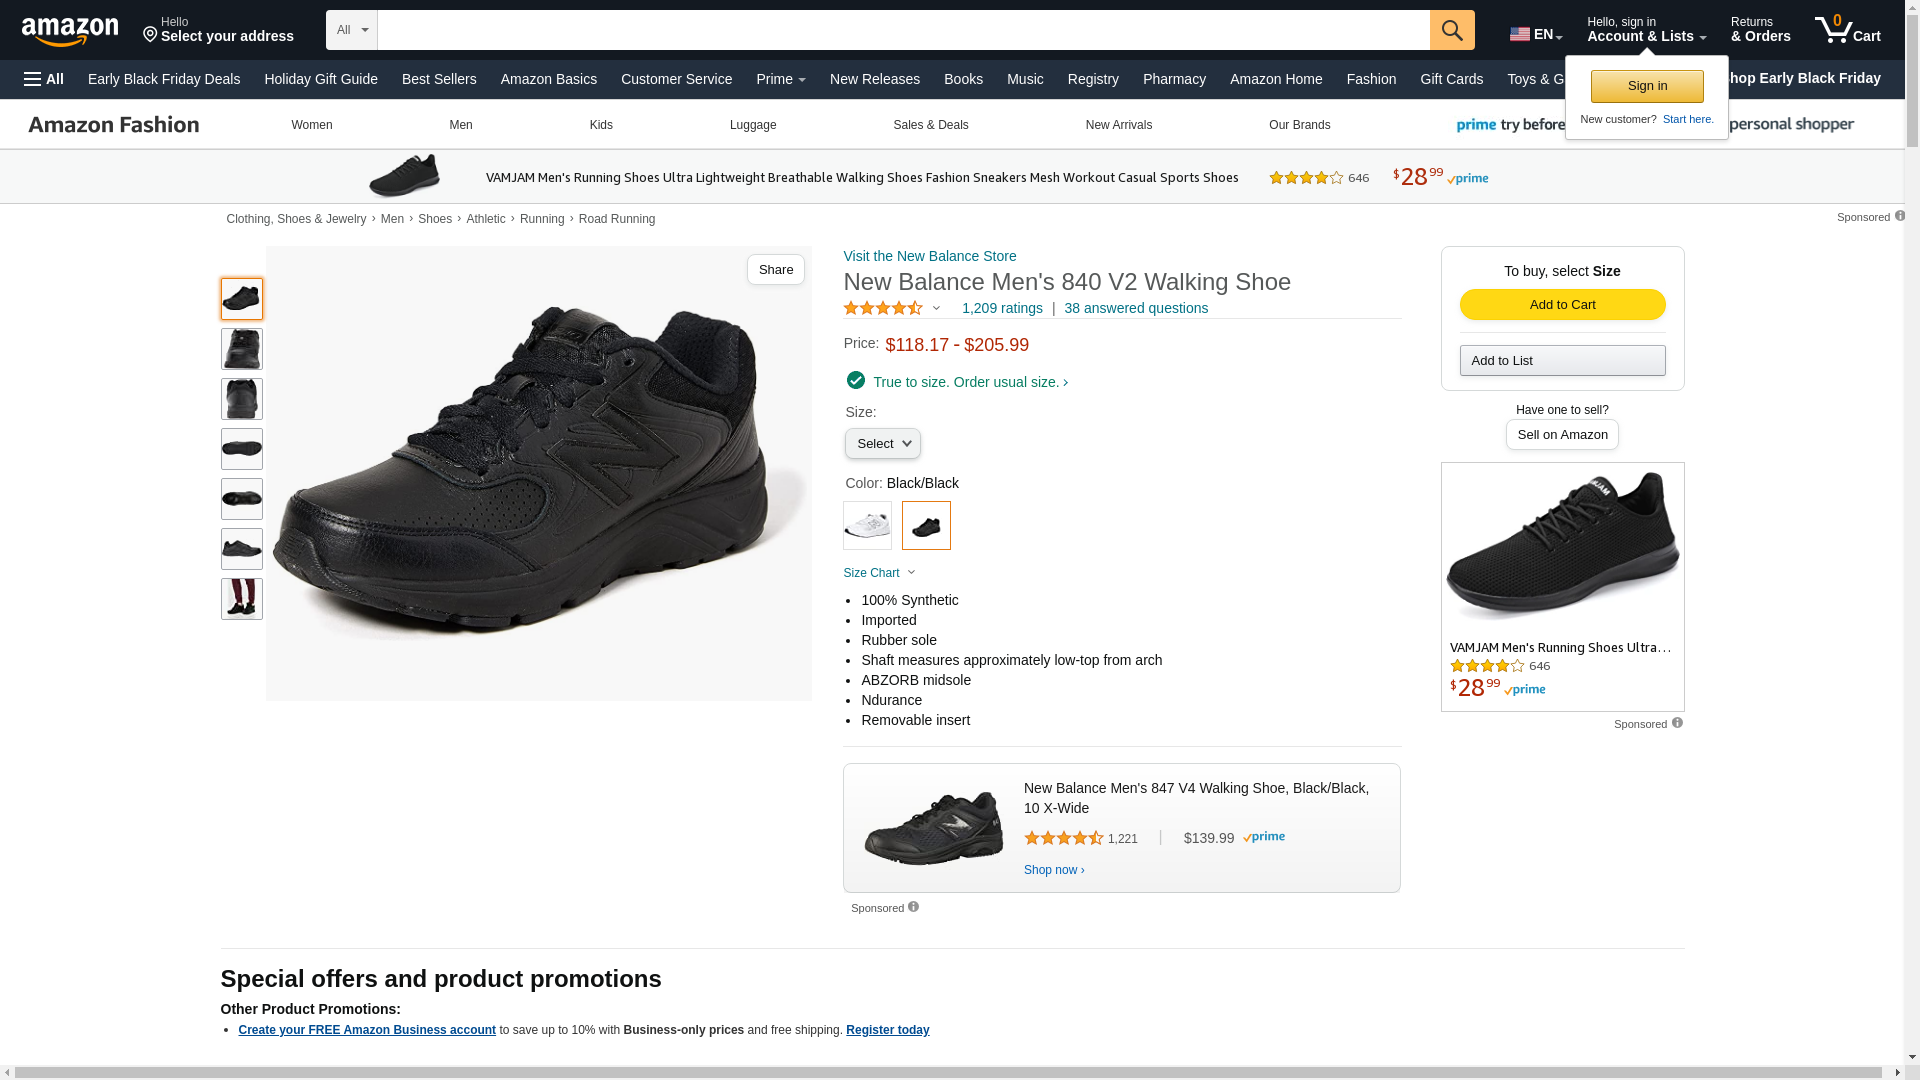
Task: Open the EN language flag selector
Action: [1535, 34]
